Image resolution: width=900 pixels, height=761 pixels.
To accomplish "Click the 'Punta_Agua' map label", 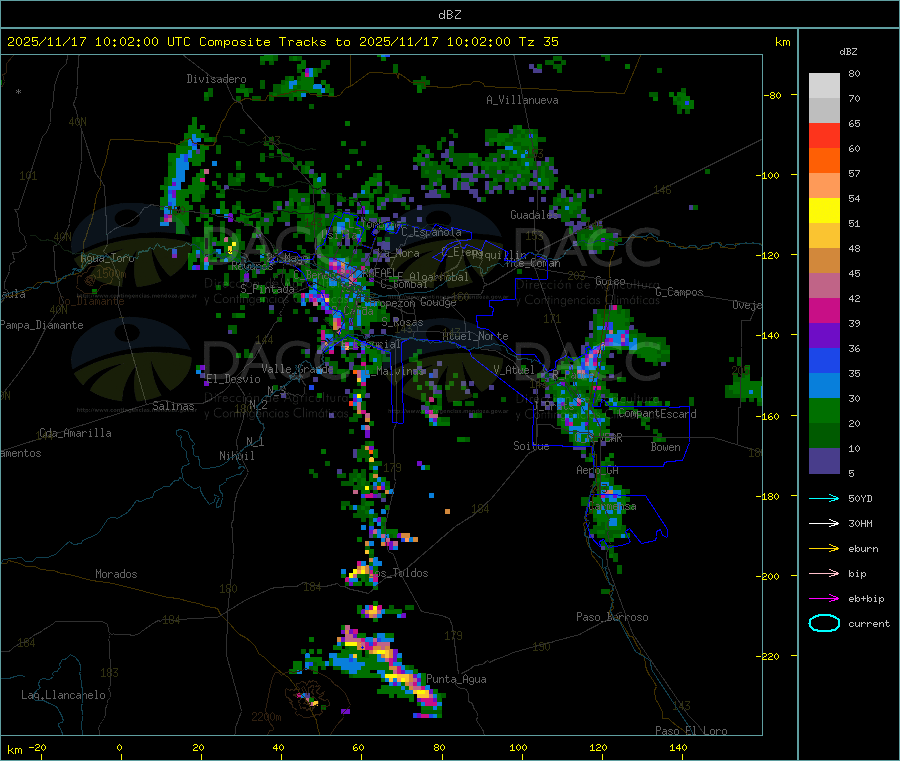I will 456,679.
